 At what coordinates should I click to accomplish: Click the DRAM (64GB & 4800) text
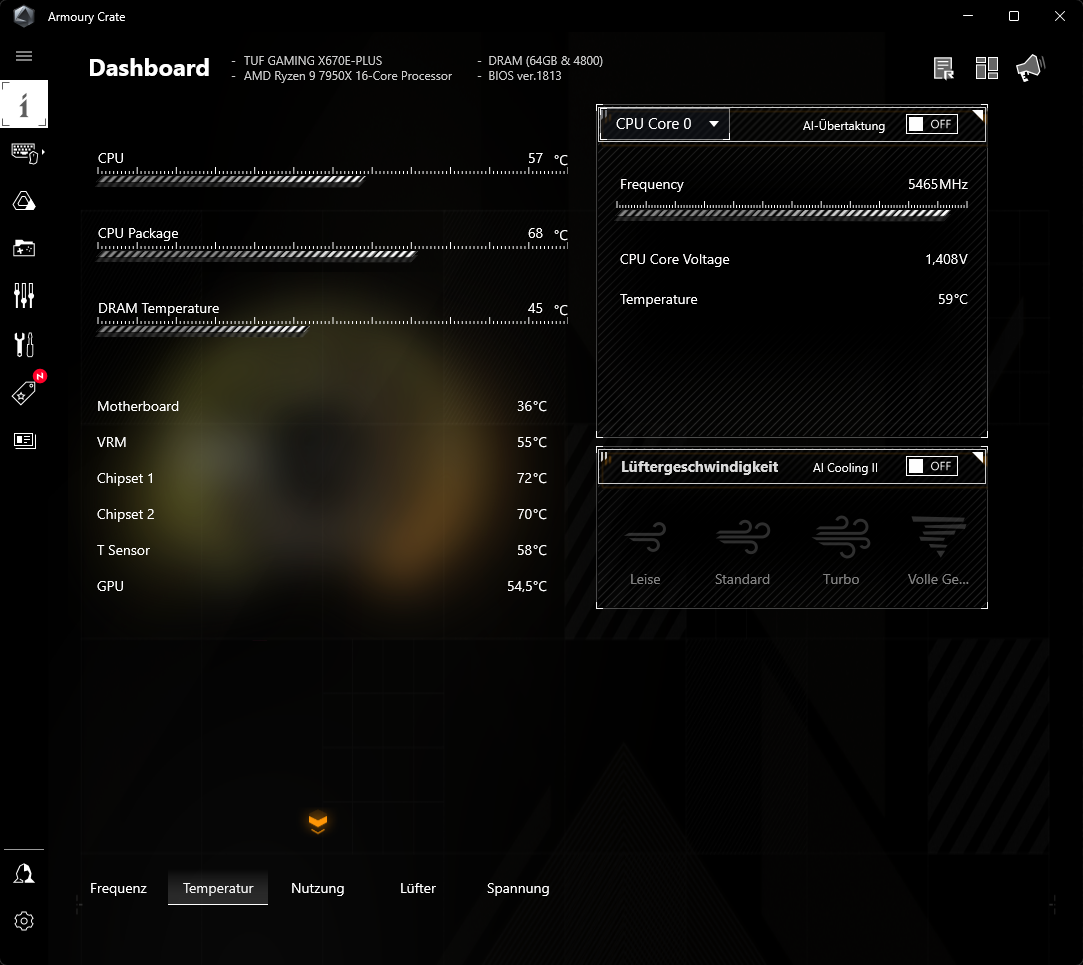pos(546,61)
